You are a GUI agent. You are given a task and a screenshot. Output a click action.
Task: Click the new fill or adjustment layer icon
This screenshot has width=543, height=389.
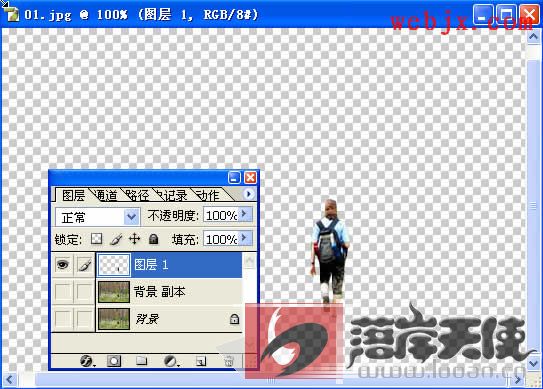point(171,361)
